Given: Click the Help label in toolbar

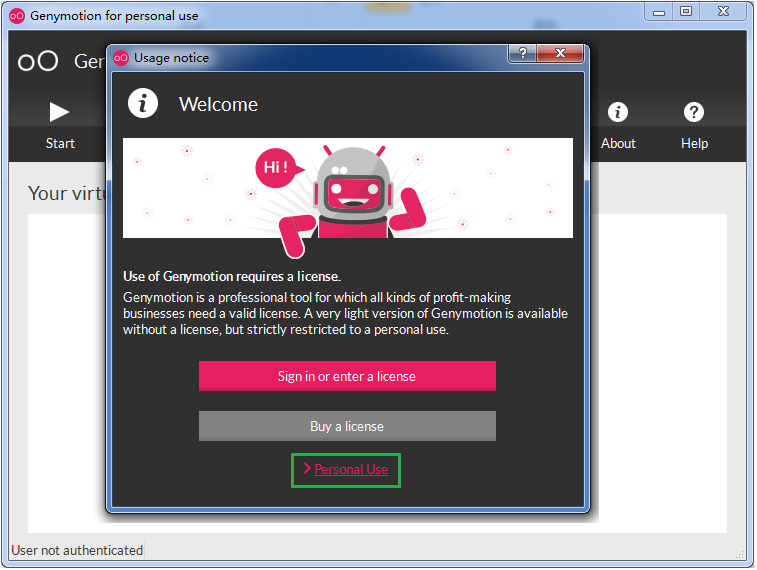Looking at the screenshot, I should point(694,143).
